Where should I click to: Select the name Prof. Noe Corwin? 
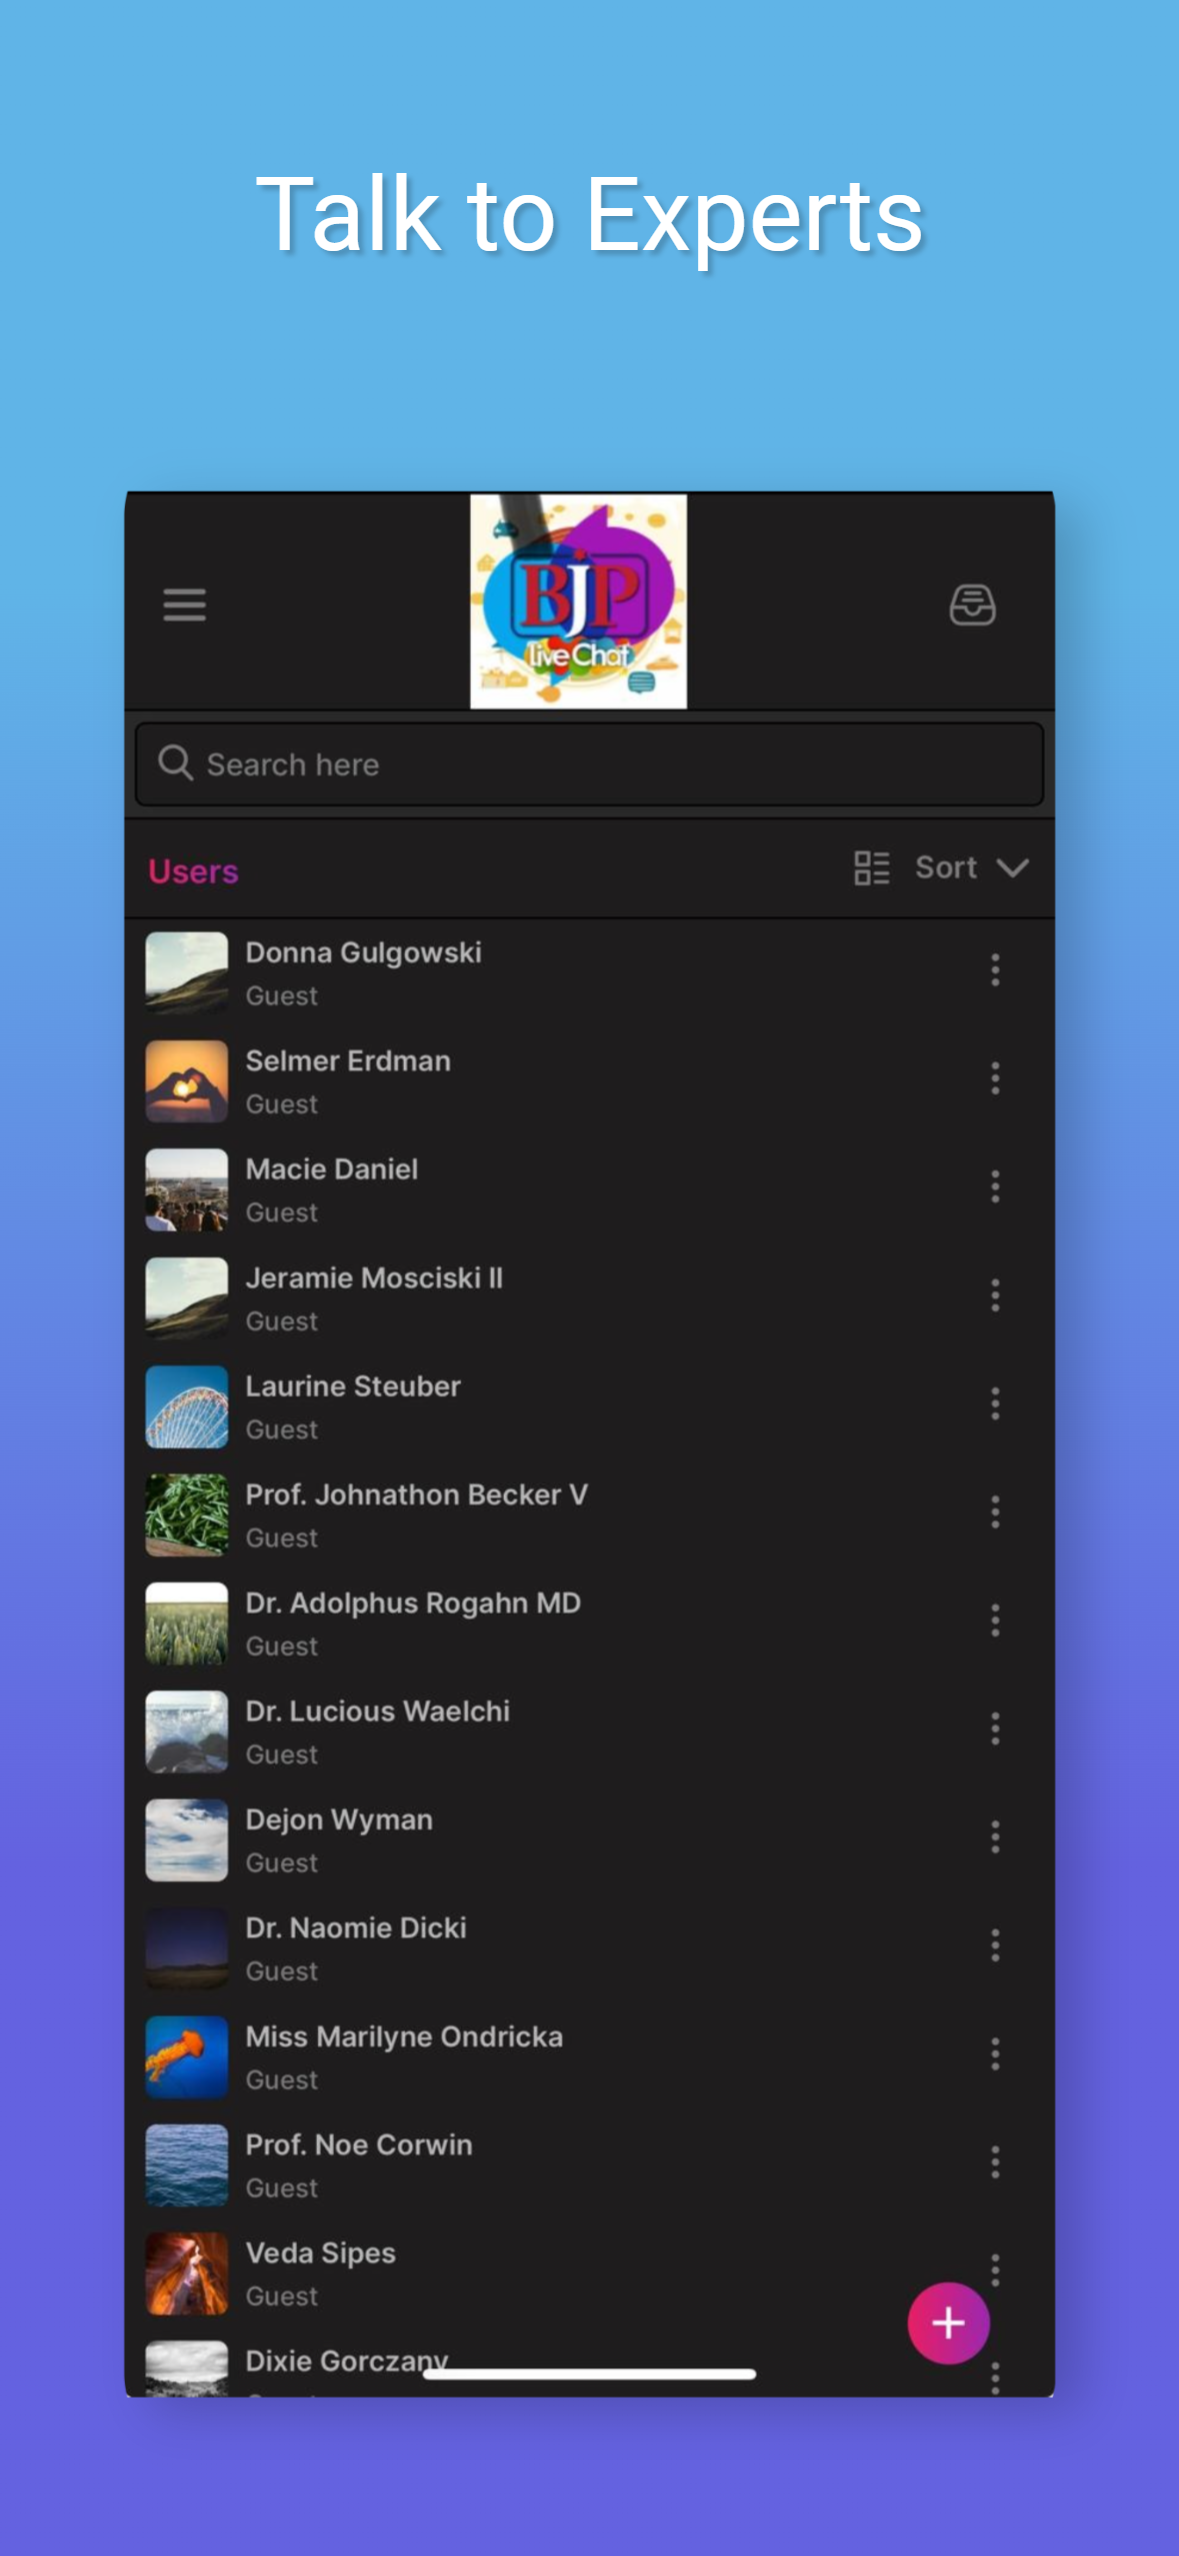[359, 2145]
